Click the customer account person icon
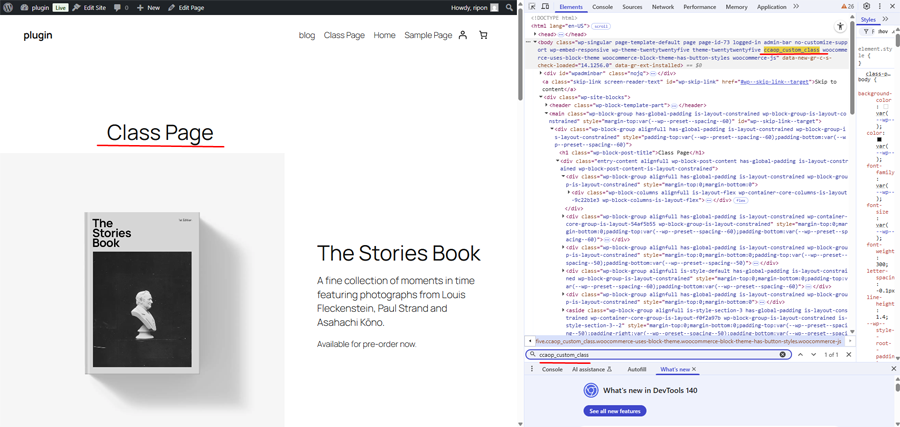Screen dimensions: 900x427 point(463,35)
